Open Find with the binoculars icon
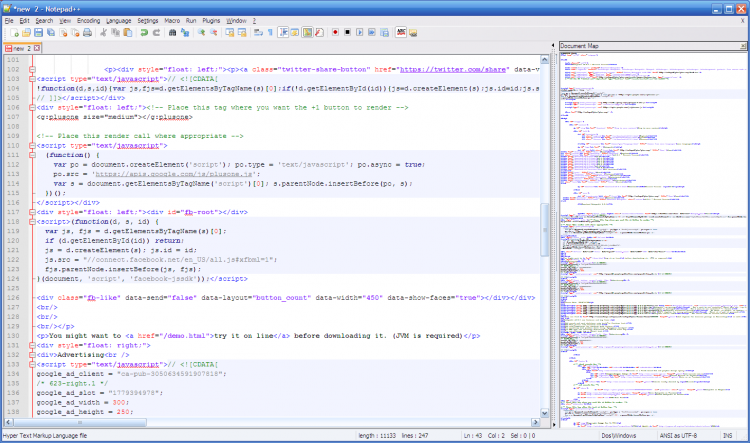The height and width of the screenshot is (443, 750). [173, 32]
